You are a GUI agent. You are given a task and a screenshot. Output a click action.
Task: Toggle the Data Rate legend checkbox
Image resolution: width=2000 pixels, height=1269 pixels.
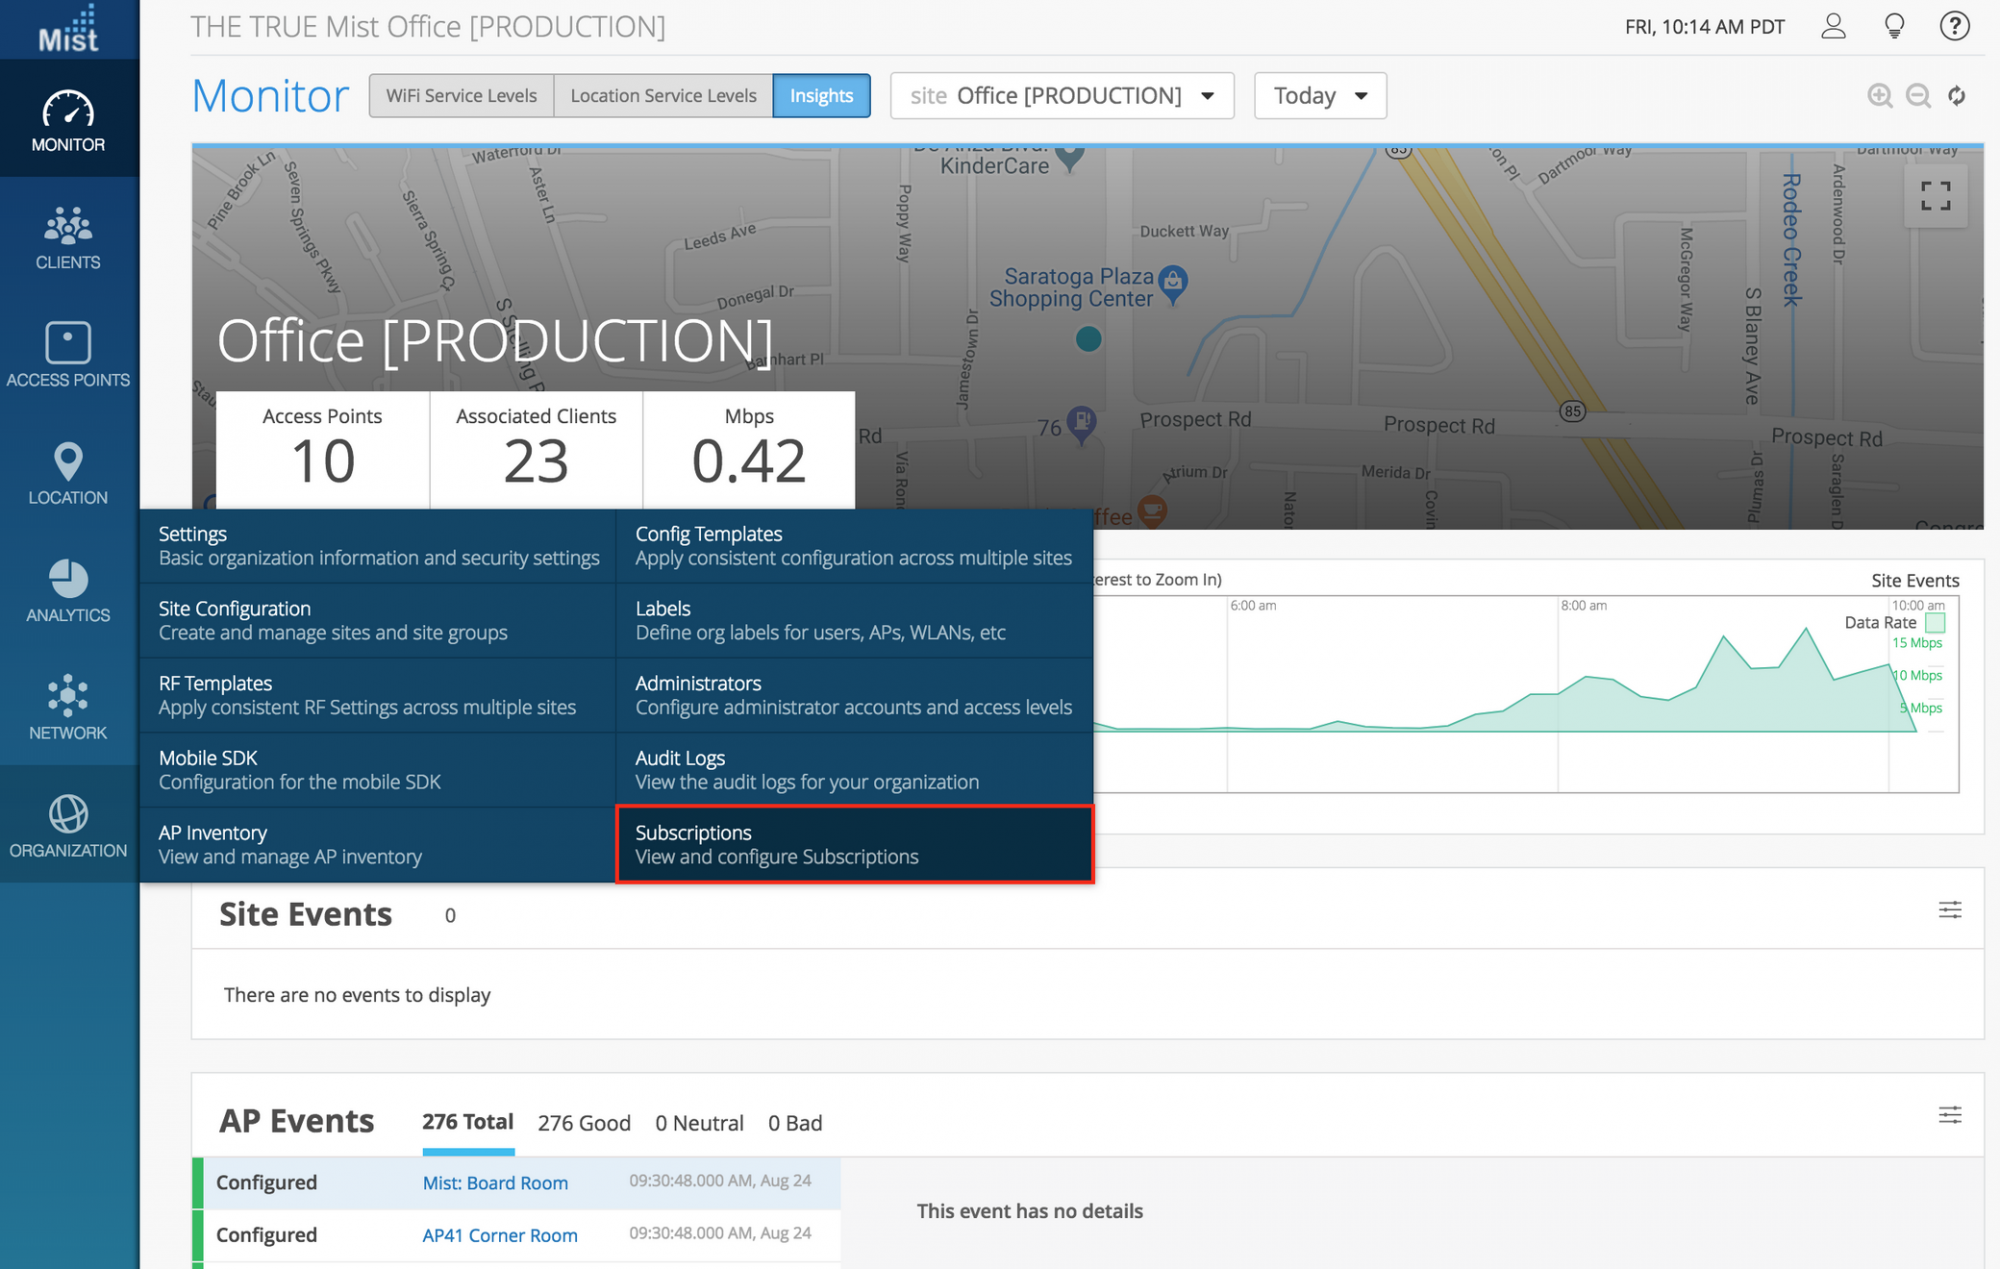[1935, 622]
